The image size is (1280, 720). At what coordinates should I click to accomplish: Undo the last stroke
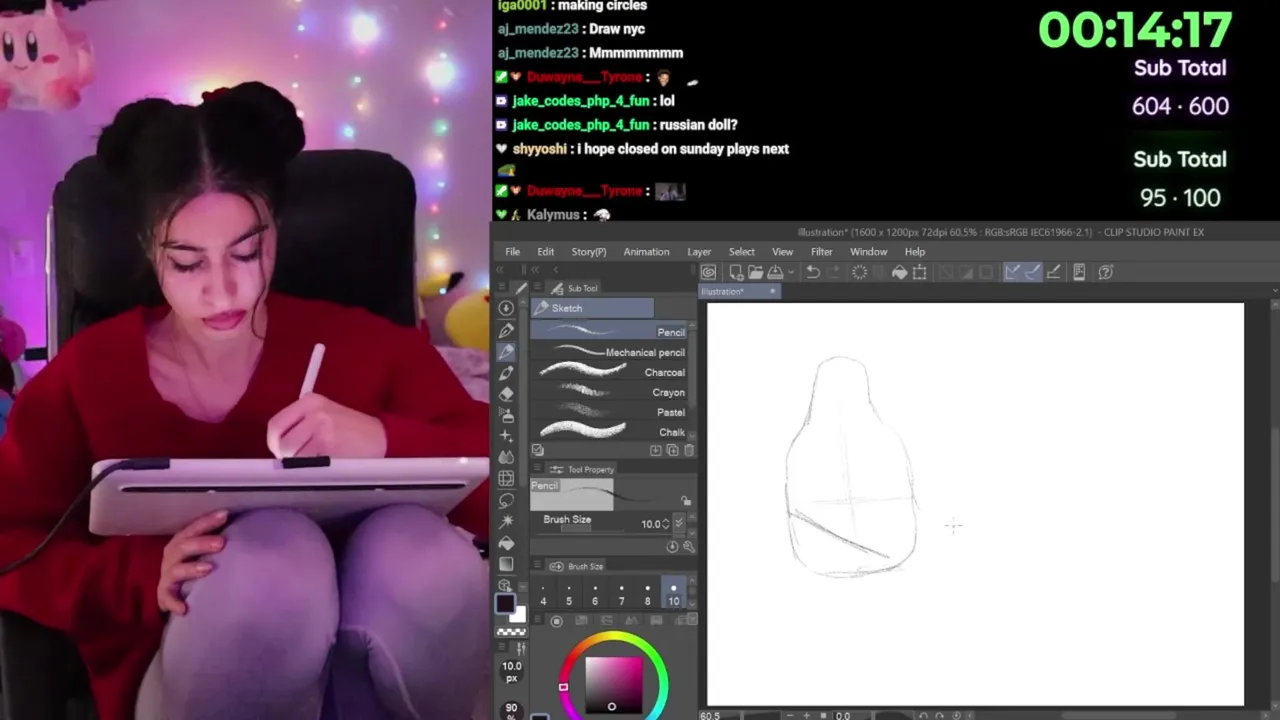tap(813, 272)
